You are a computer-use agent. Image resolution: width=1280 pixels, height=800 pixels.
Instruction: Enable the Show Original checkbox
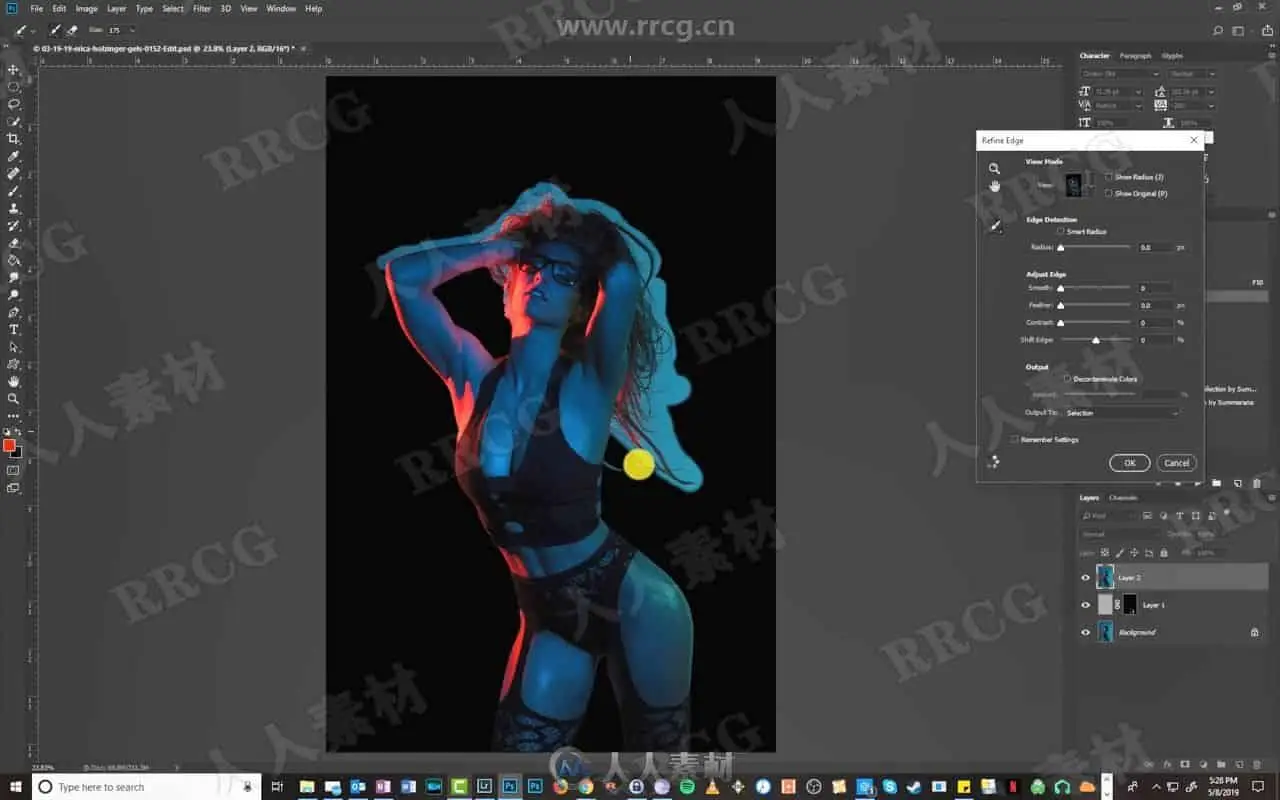(x=1109, y=193)
